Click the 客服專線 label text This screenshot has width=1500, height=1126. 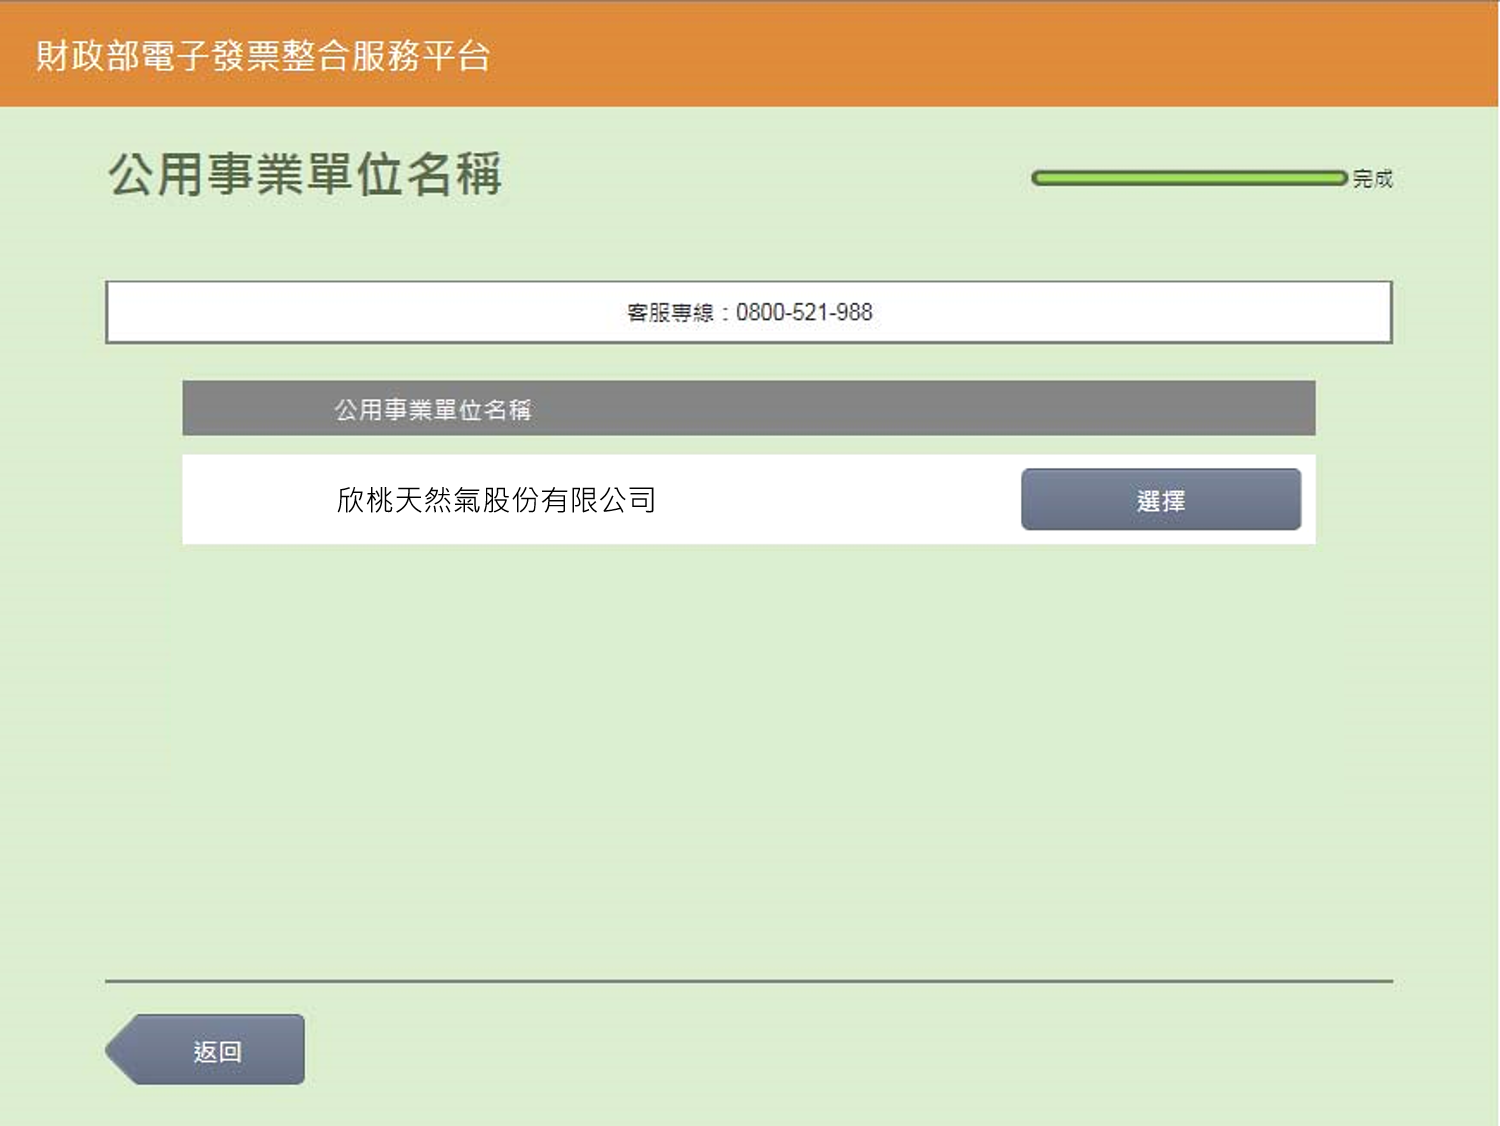coord(670,313)
